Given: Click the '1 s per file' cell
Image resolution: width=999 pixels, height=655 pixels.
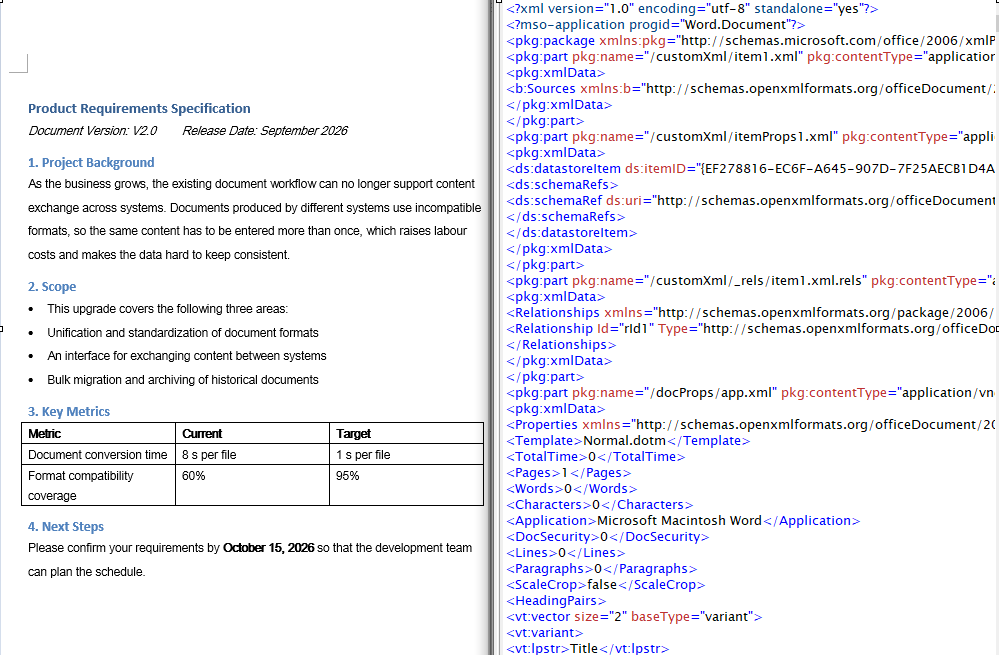Looking at the screenshot, I should pyautogui.click(x=406, y=454).
